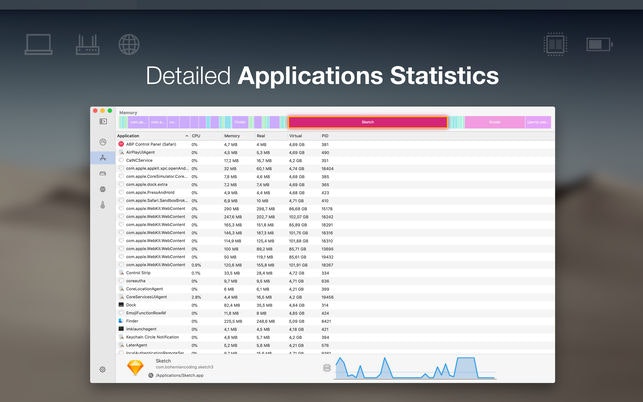Click the Sketch diamond icon in details

point(135,368)
